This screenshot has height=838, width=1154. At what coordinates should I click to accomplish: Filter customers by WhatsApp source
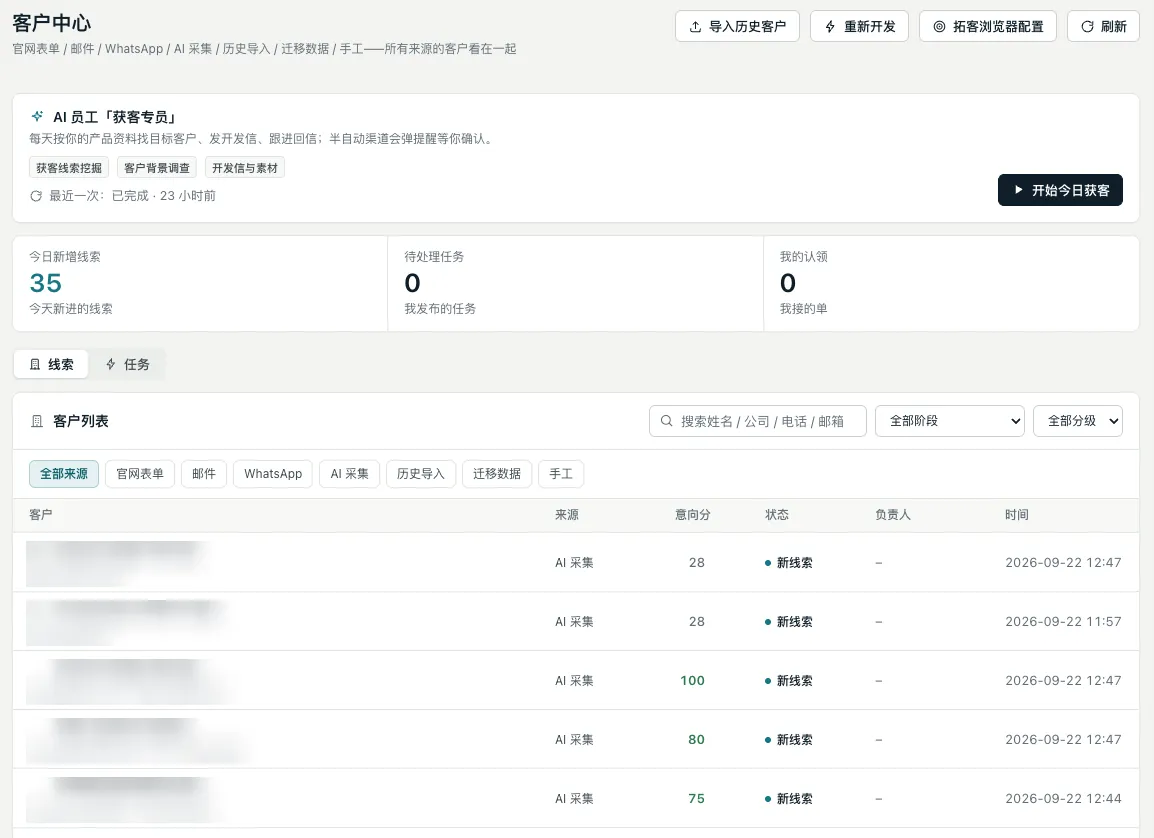coord(273,474)
